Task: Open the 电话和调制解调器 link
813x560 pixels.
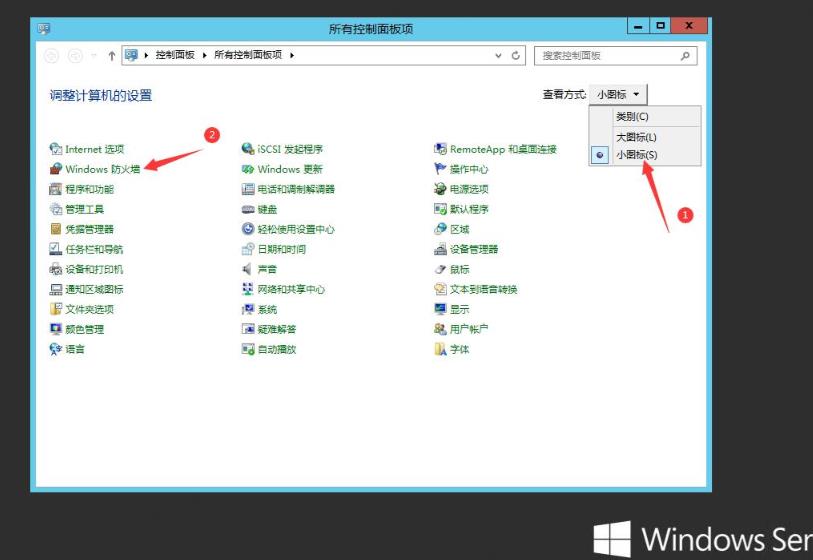Action: pyautogui.click(x=296, y=189)
